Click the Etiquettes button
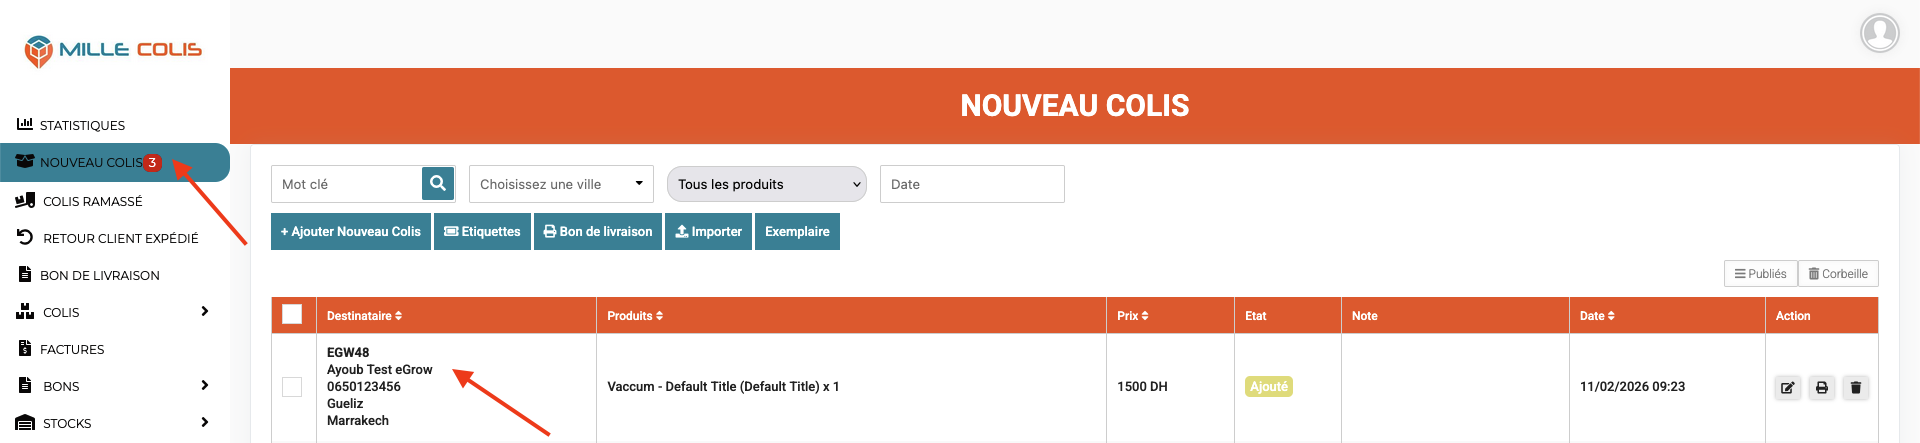Image resolution: width=1920 pixels, height=443 pixels. tap(482, 232)
